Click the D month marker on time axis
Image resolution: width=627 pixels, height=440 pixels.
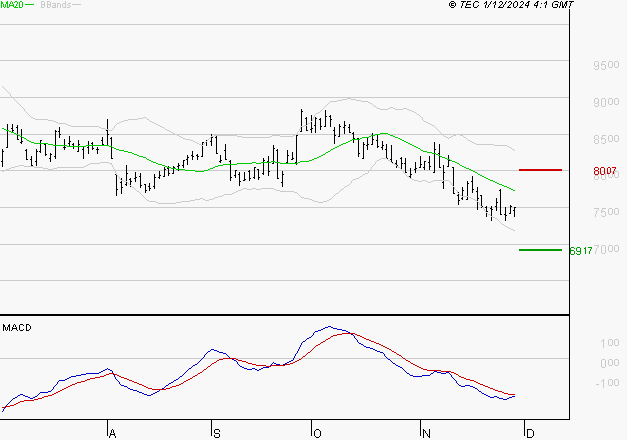pos(530,434)
